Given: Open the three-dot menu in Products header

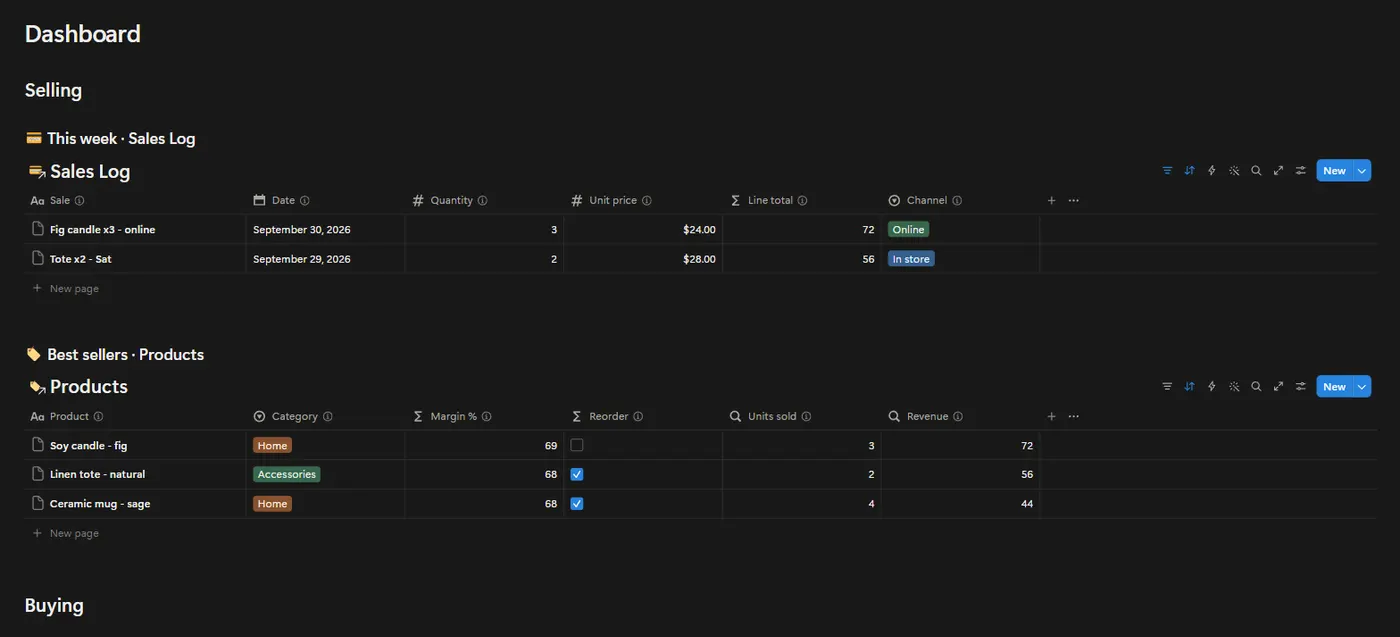Looking at the screenshot, I should tap(1073, 417).
